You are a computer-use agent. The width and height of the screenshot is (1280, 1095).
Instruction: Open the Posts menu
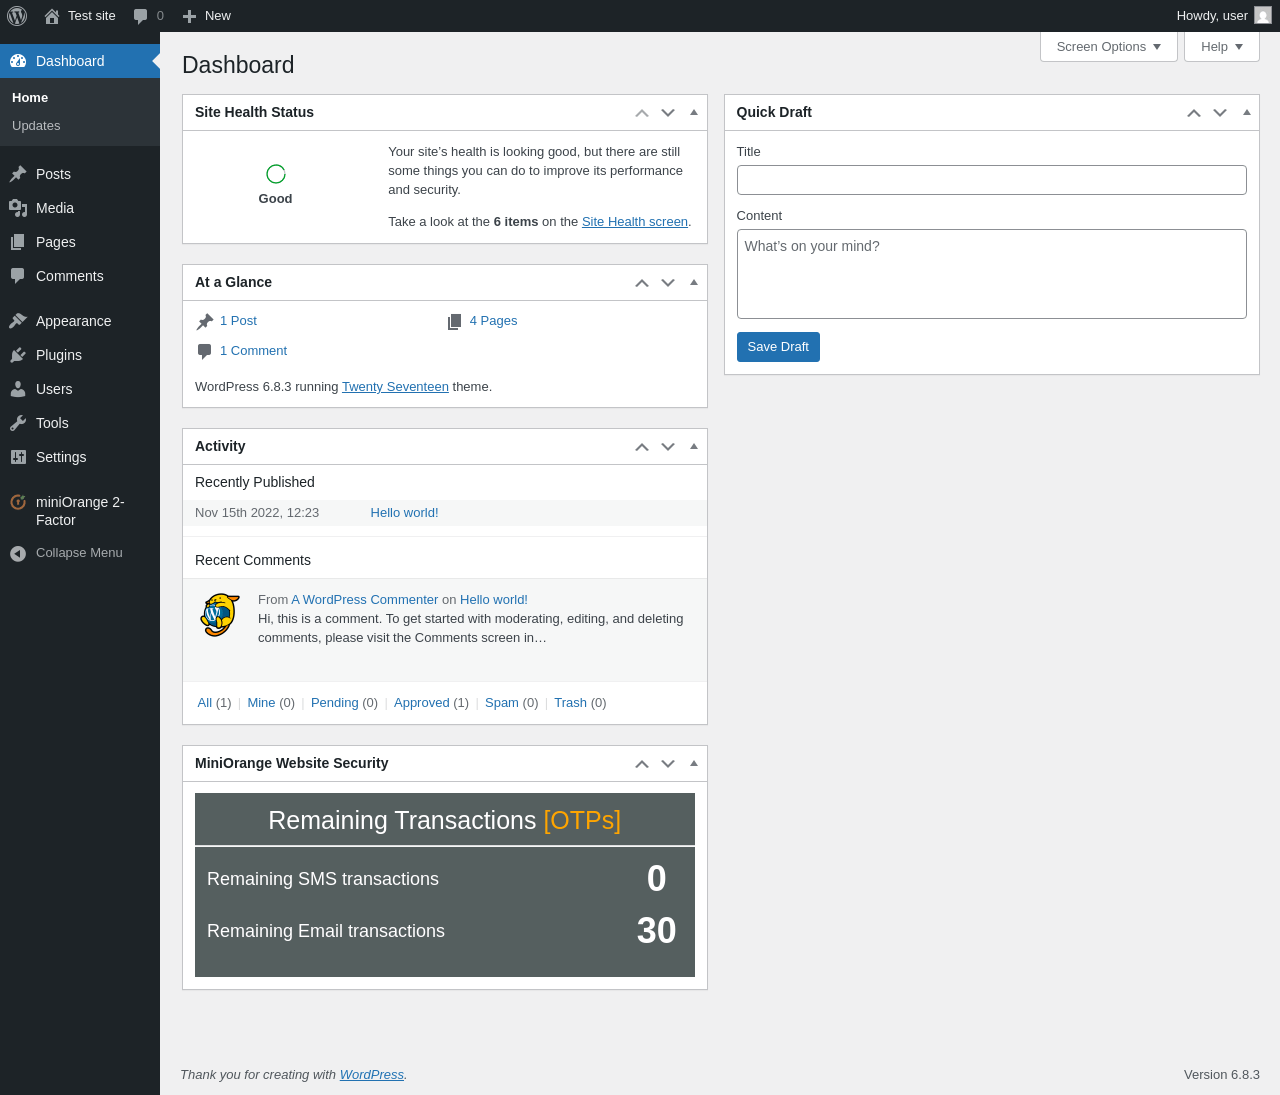[x=80, y=174]
